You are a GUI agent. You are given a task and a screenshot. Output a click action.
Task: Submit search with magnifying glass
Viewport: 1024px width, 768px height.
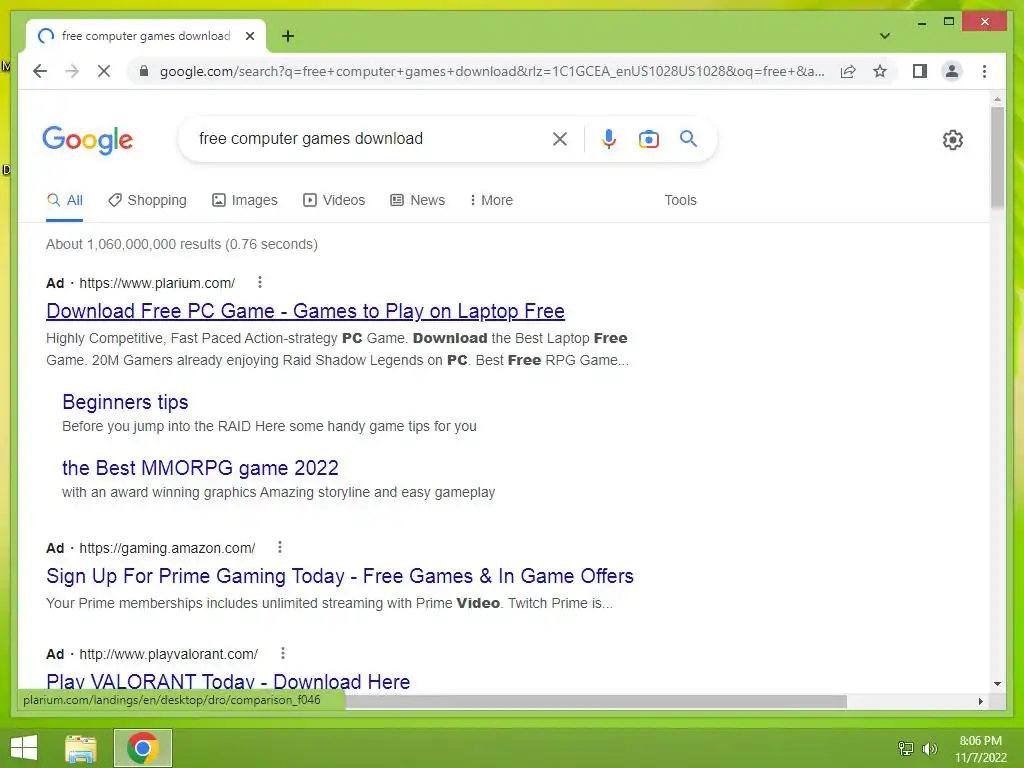pos(688,138)
